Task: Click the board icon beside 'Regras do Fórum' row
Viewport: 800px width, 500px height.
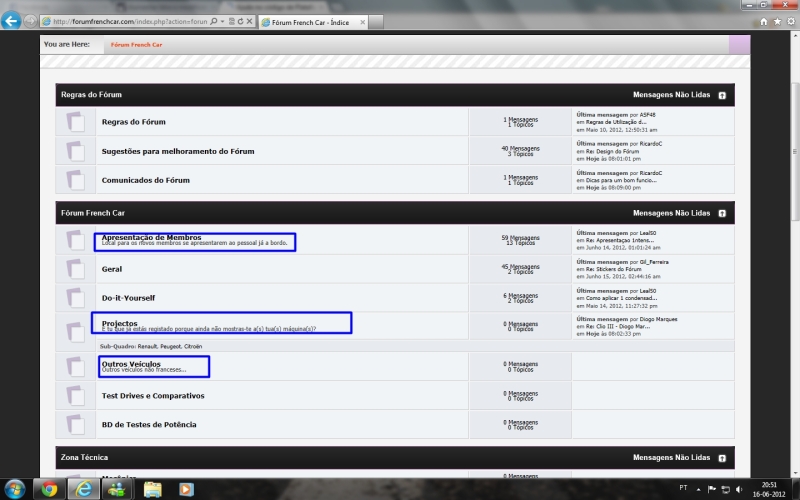Action: pos(76,122)
